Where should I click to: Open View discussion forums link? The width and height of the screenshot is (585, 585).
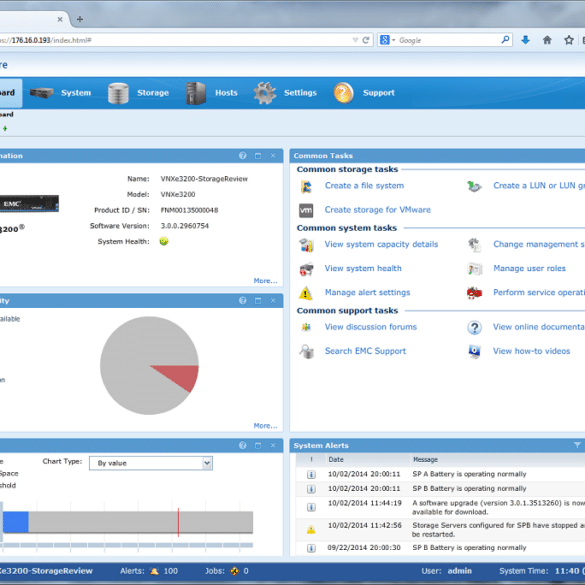371,327
